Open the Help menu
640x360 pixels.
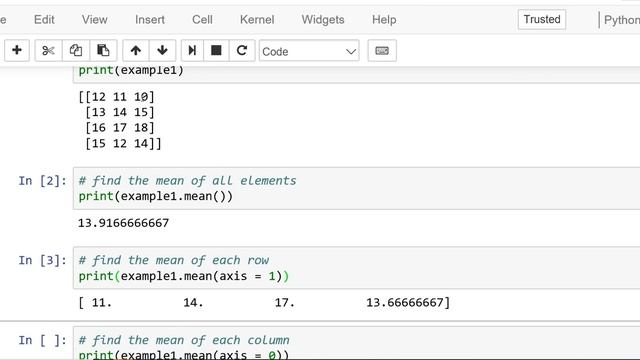[x=384, y=20]
